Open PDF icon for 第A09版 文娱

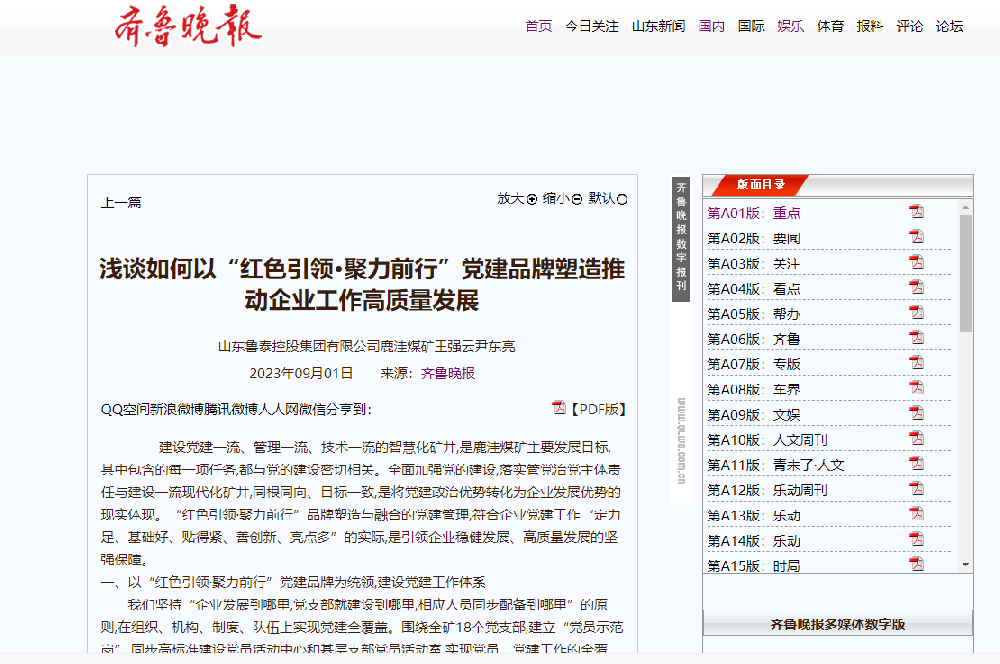pyautogui.click(x=916, y=413)
